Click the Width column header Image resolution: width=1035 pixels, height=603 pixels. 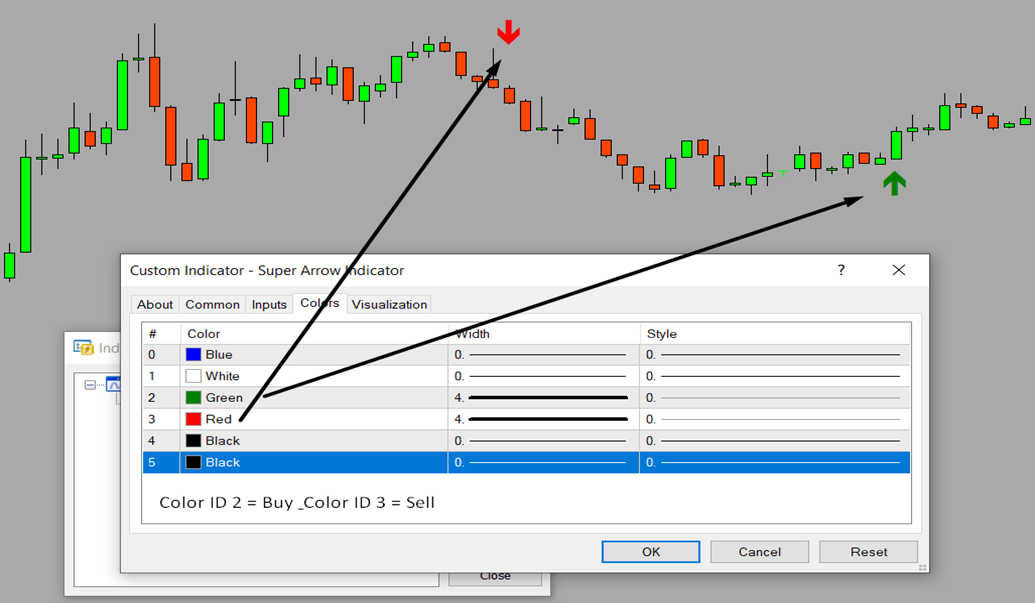pyautogui.click(x=544, y=333)
